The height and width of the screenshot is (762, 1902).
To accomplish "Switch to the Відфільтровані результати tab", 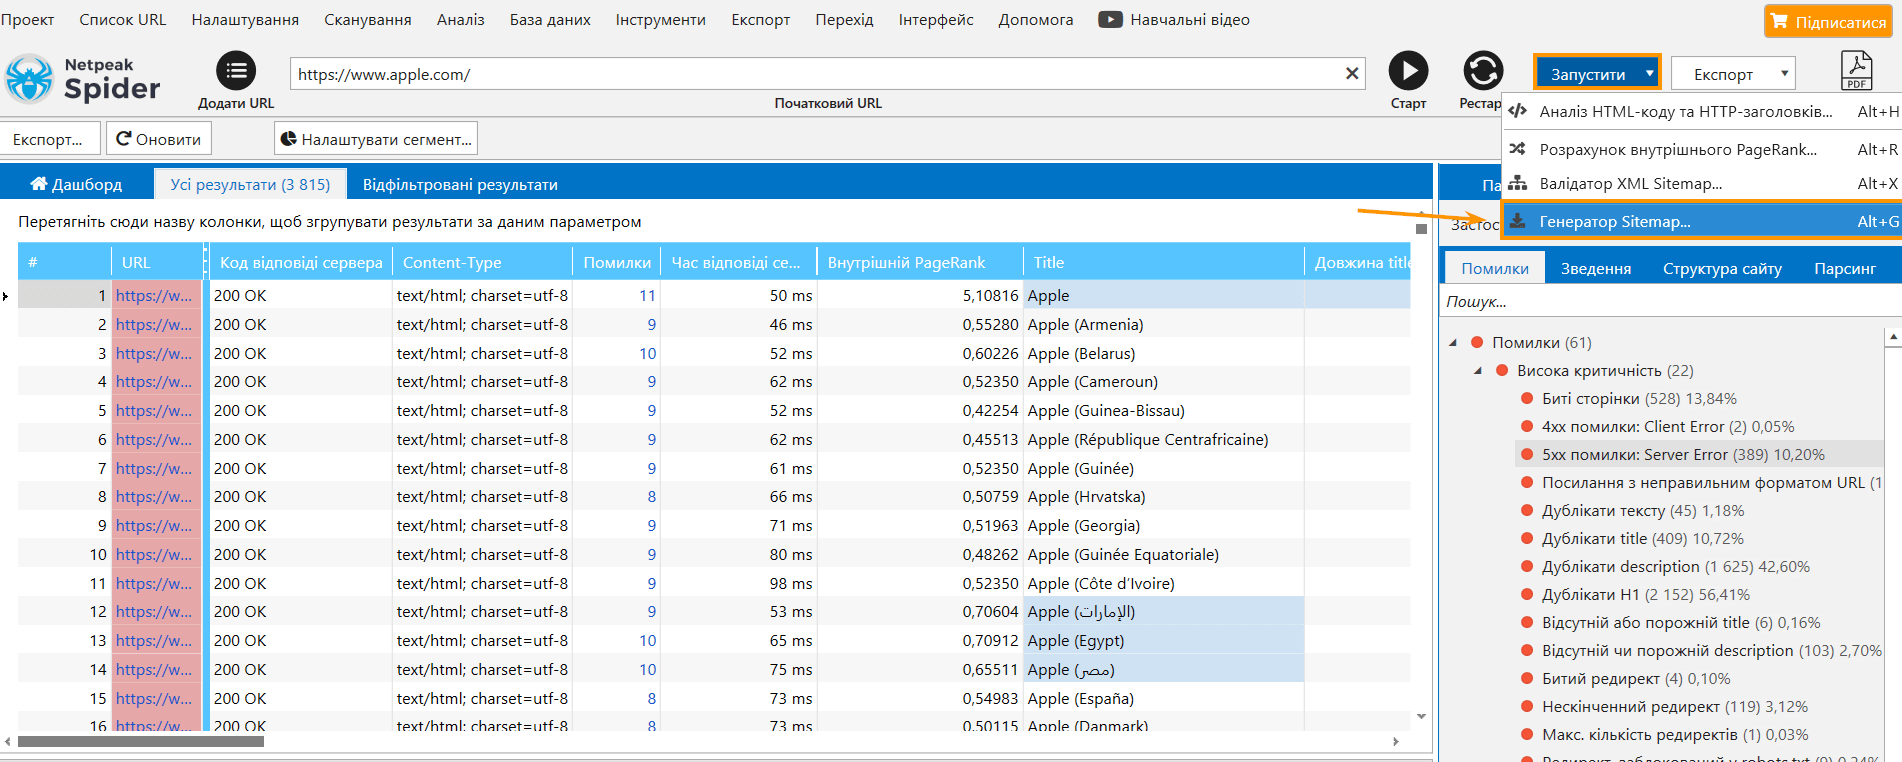I will 460,184.
